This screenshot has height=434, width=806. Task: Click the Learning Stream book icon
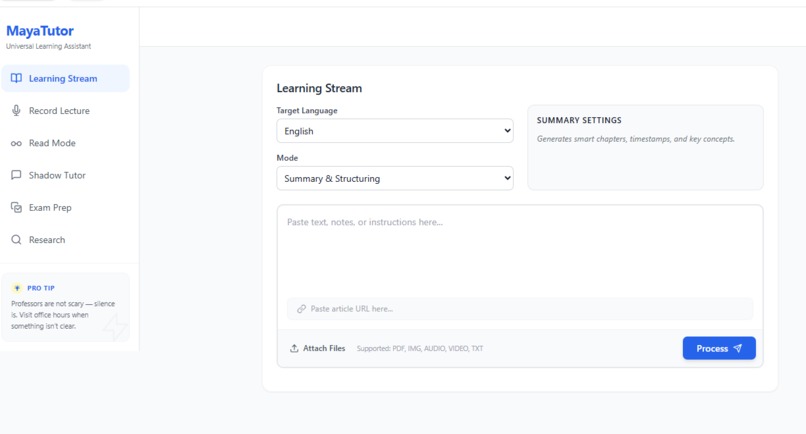[x=16, y=78]
